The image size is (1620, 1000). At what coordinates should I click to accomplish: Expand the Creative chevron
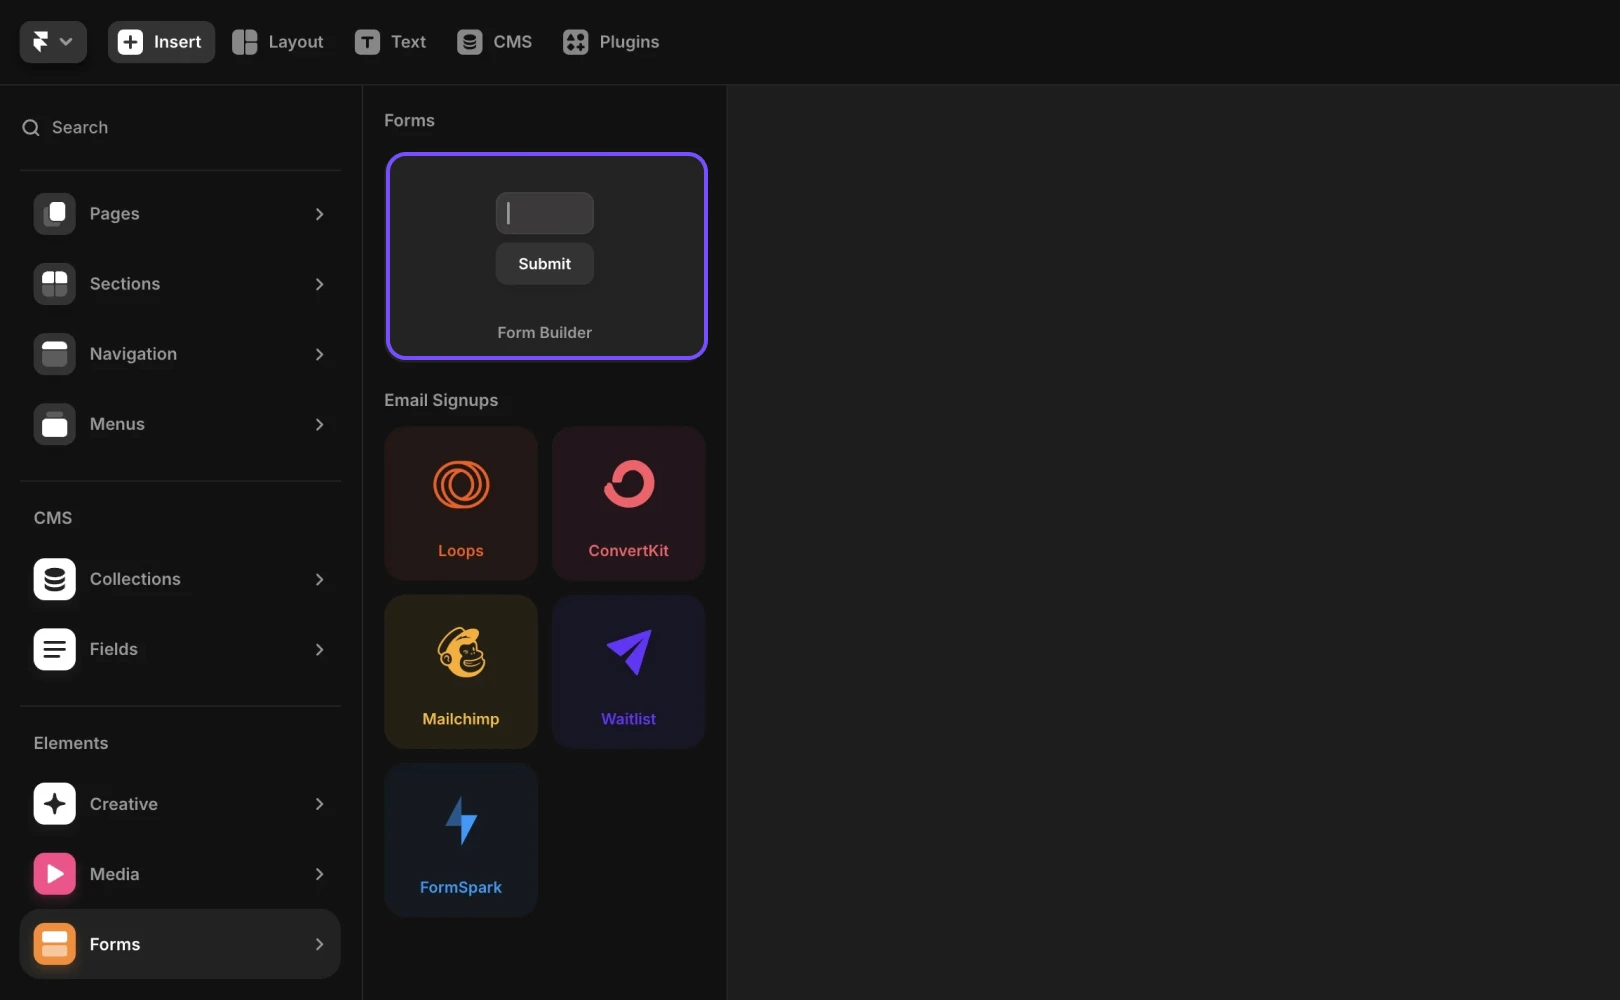(x=320, y=804)
